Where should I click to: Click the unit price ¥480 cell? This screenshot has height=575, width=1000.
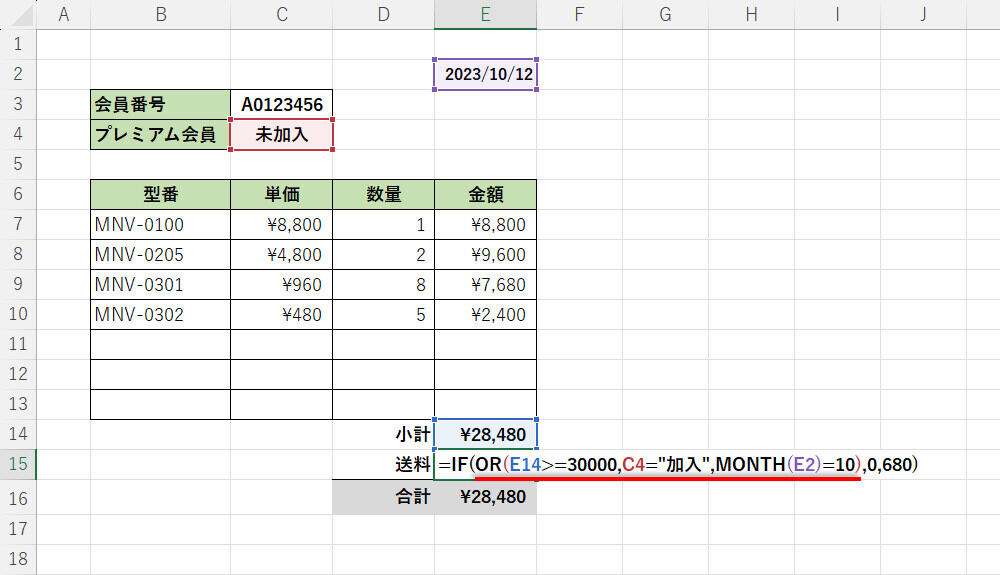pyautogui.click(x=282, y=314)
